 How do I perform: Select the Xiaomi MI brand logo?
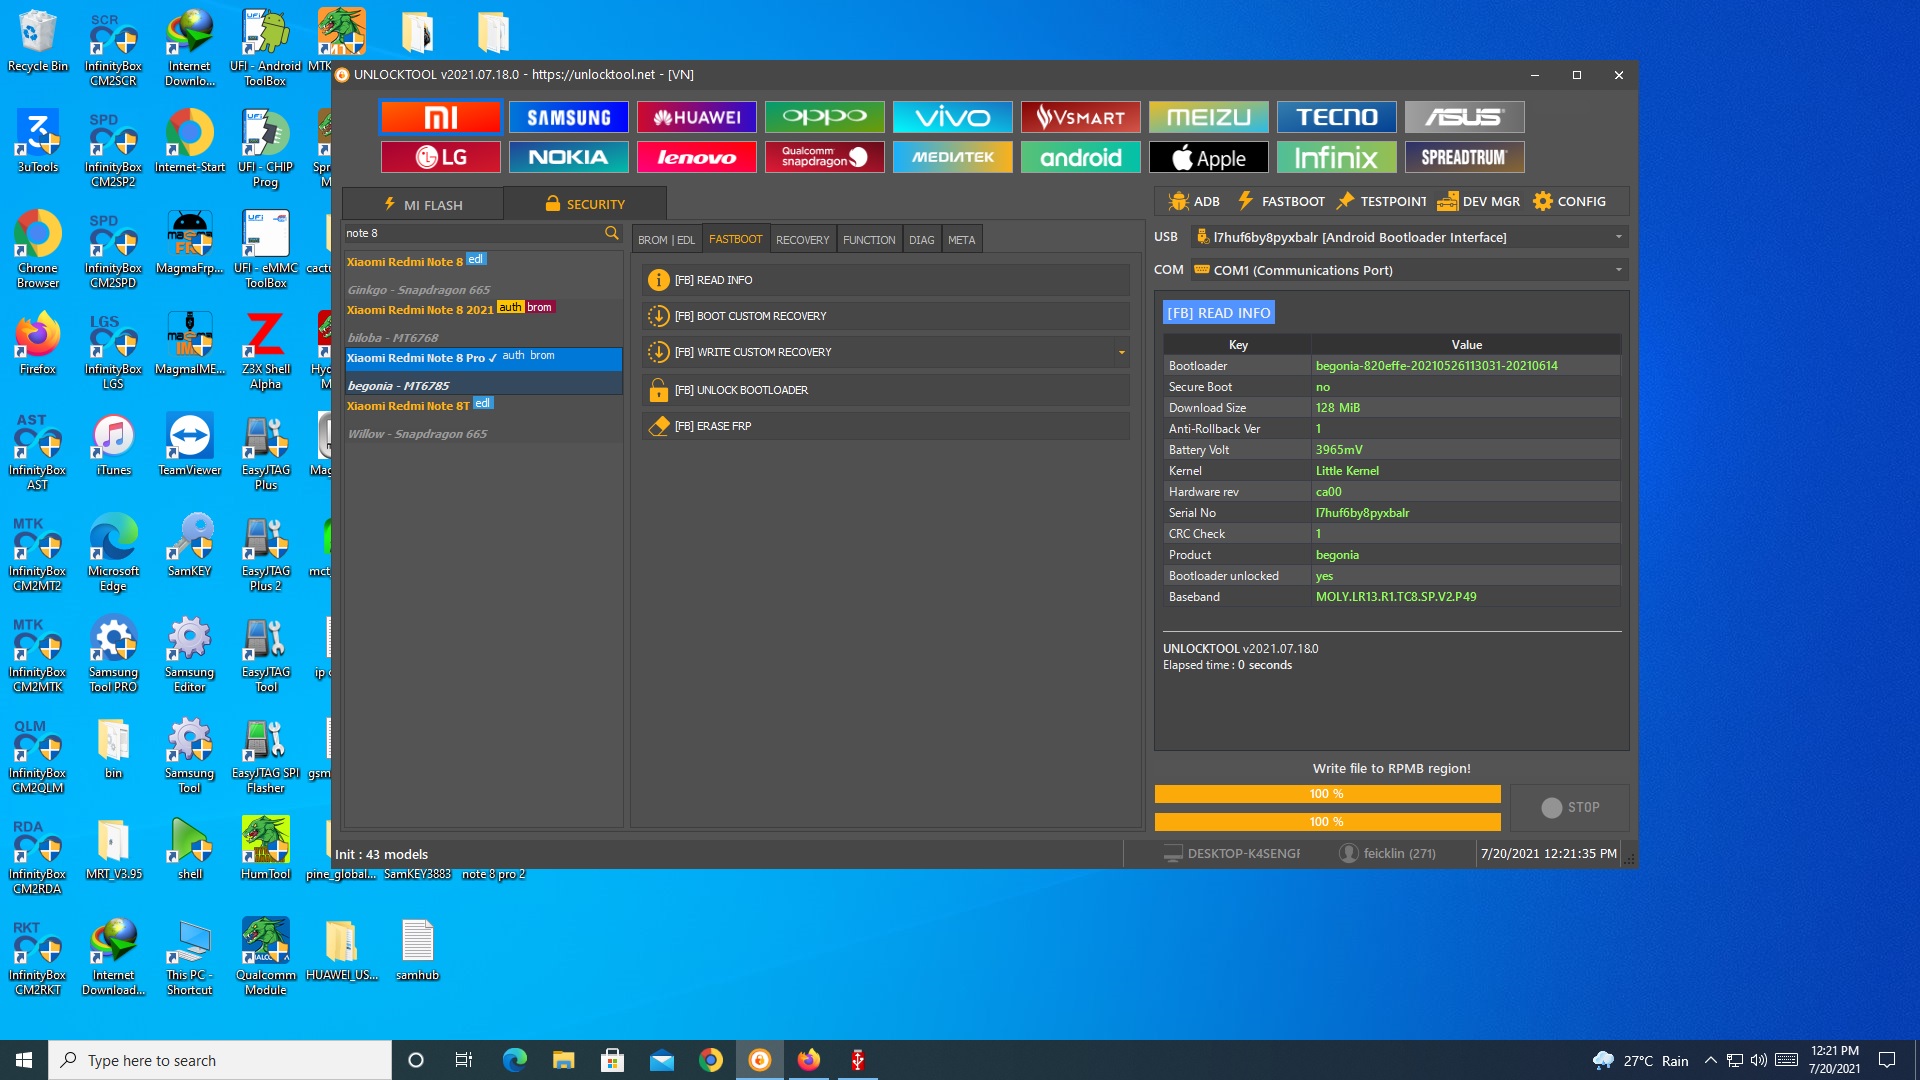point(440,117)
